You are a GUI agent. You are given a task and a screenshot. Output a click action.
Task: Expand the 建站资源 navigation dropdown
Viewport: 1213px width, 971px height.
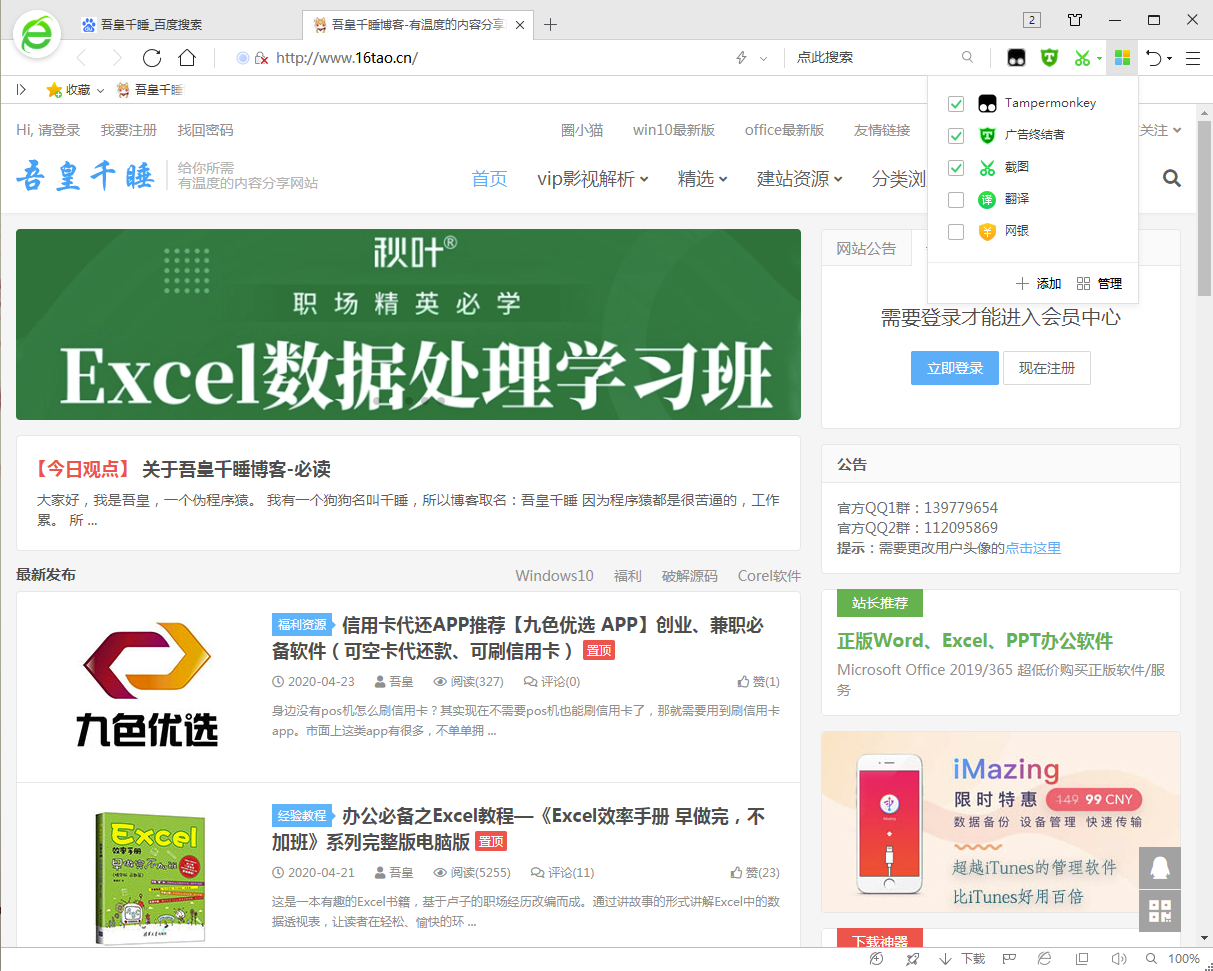click(799, 179)
